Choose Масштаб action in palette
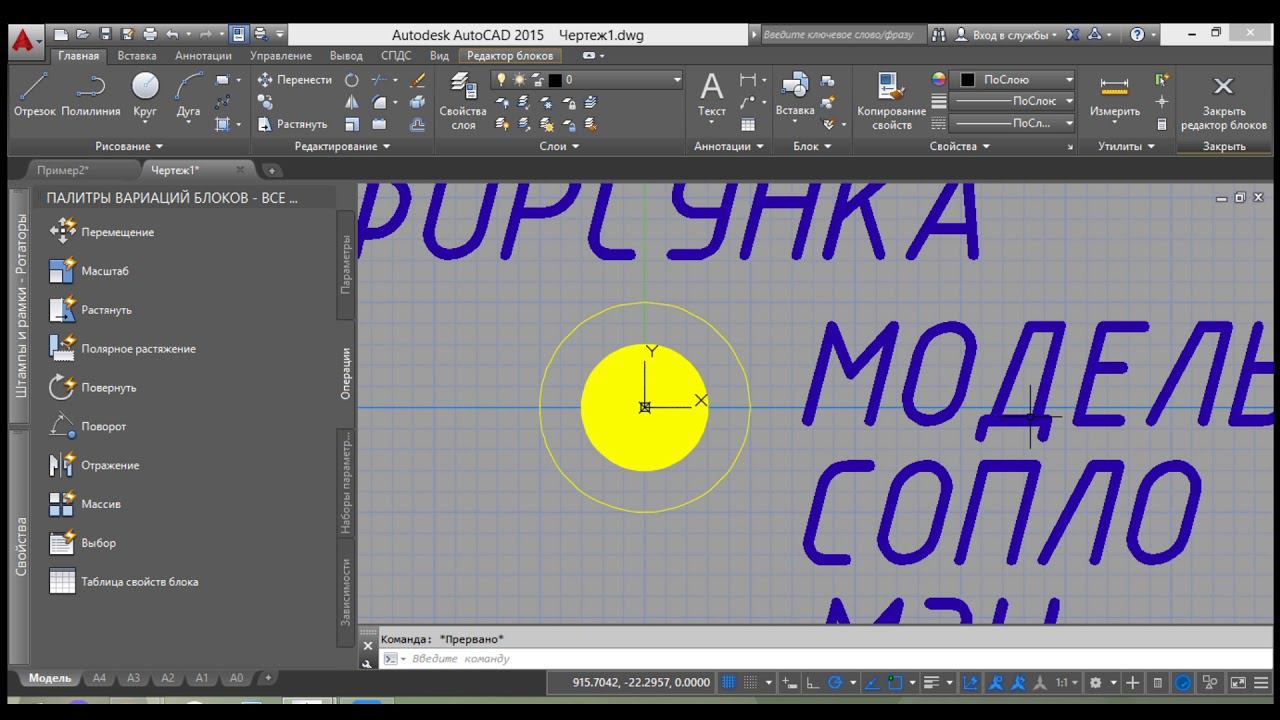 (90, 271)
